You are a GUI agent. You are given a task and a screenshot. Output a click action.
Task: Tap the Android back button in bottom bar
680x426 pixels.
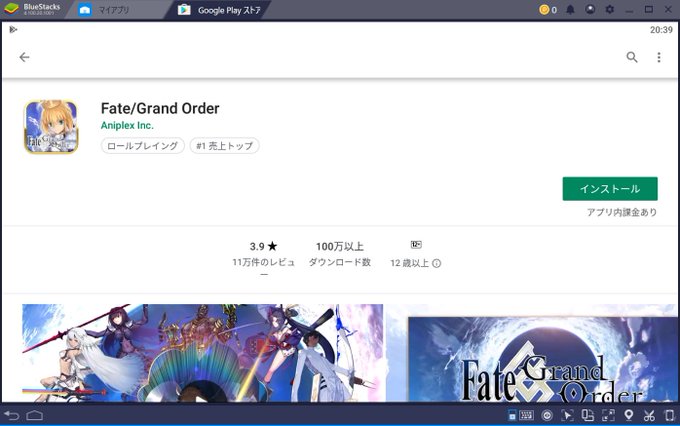coord(12,416)
